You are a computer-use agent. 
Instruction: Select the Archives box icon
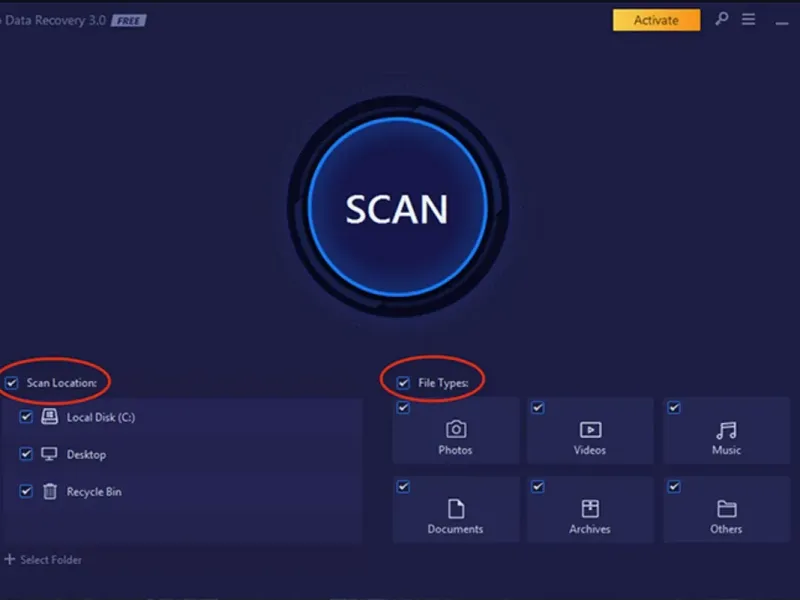pos(590,509)
